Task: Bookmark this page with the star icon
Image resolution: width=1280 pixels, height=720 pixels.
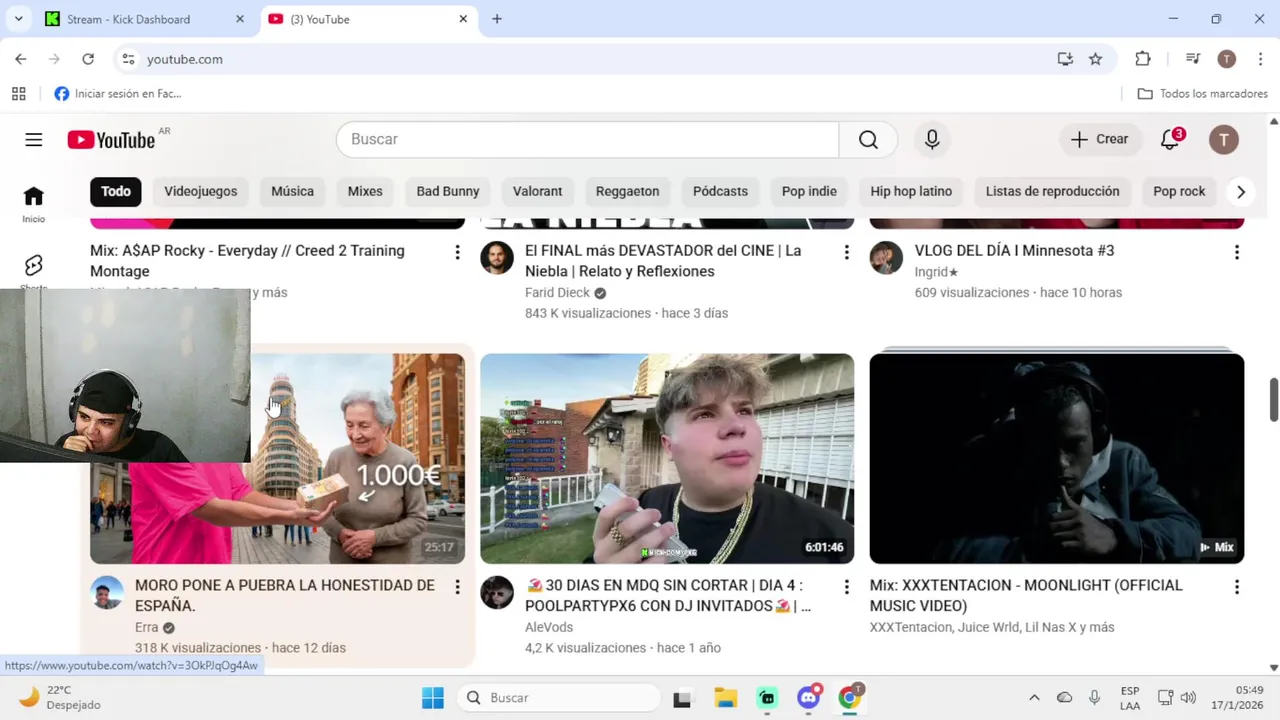Action: (1095, 59)
